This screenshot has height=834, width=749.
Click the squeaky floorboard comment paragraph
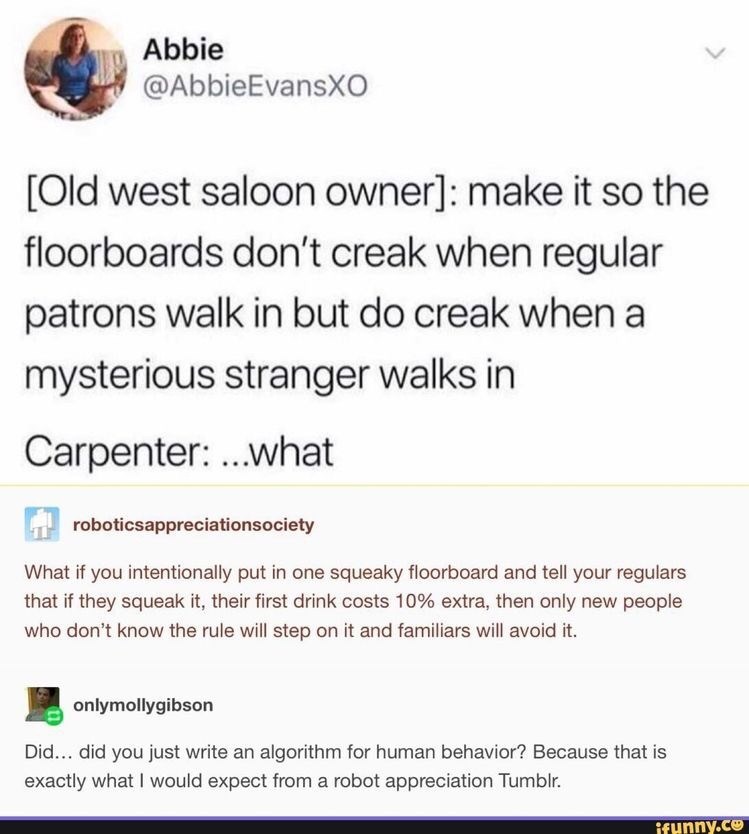tap(355, 601)
